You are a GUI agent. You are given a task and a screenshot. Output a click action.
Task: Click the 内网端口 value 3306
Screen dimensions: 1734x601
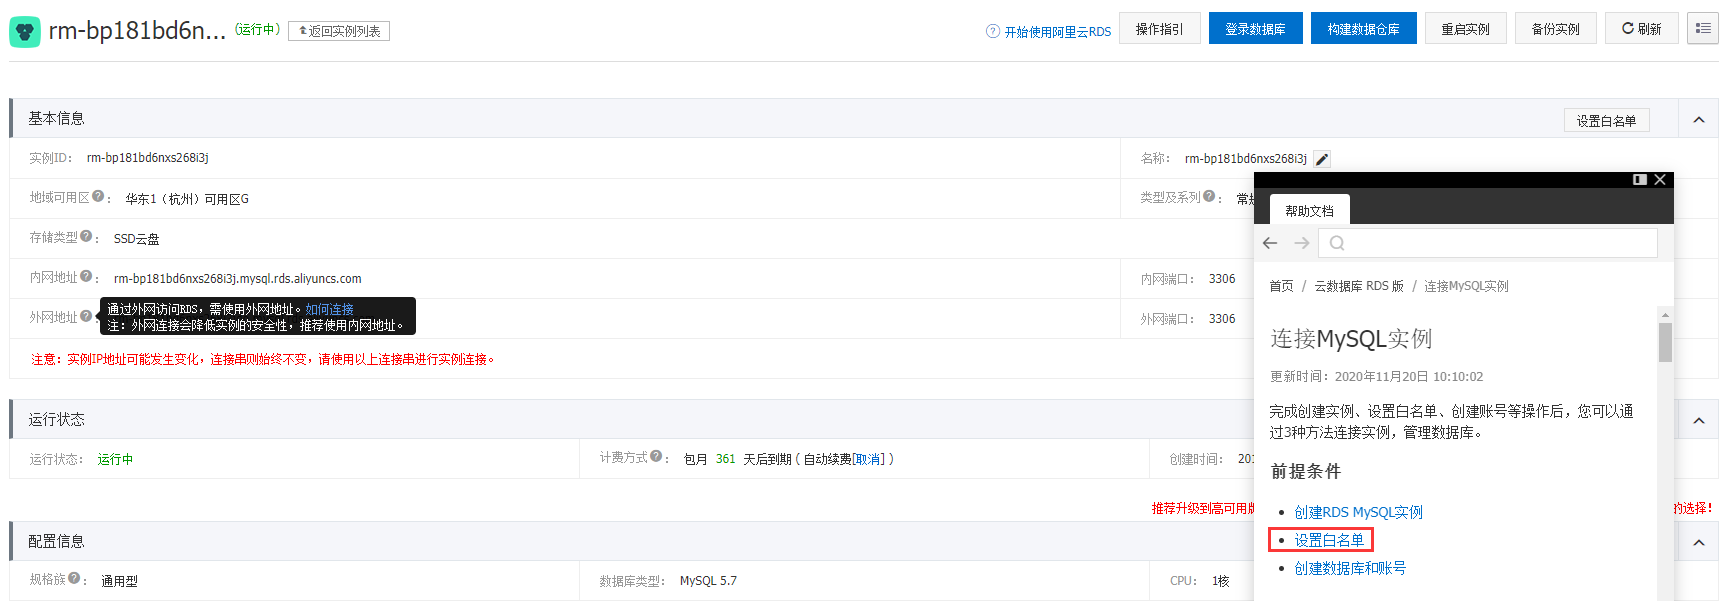(1222, 279)
